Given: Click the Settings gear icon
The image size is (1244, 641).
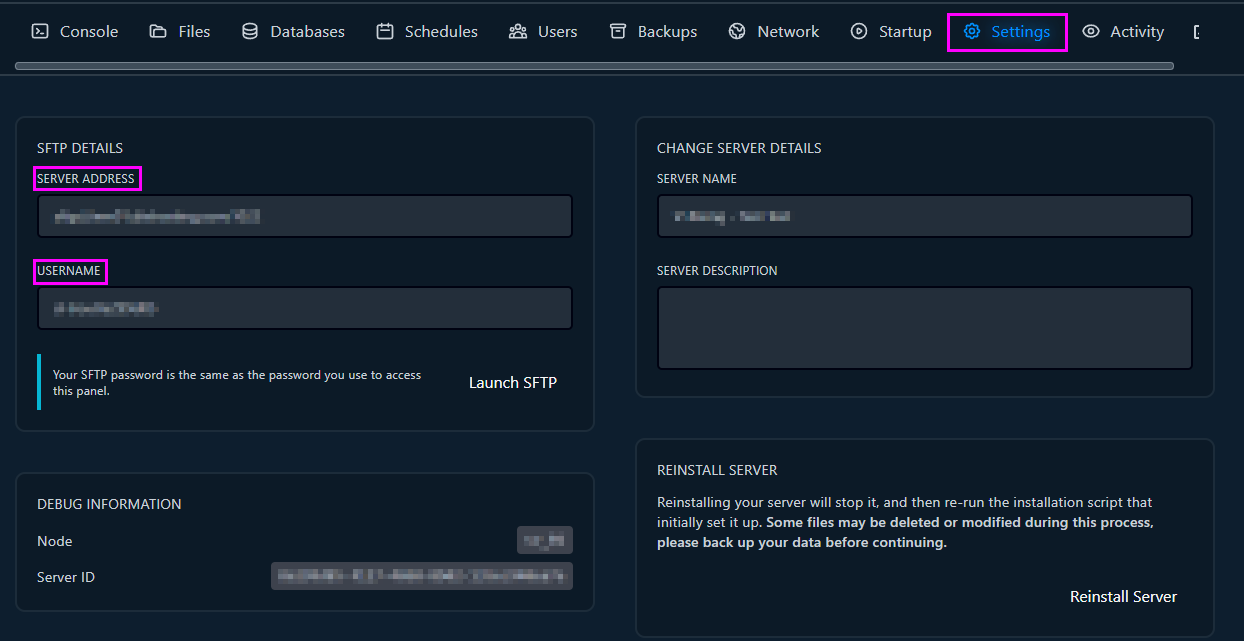Looking at the screenshot, I should (972, 32).
